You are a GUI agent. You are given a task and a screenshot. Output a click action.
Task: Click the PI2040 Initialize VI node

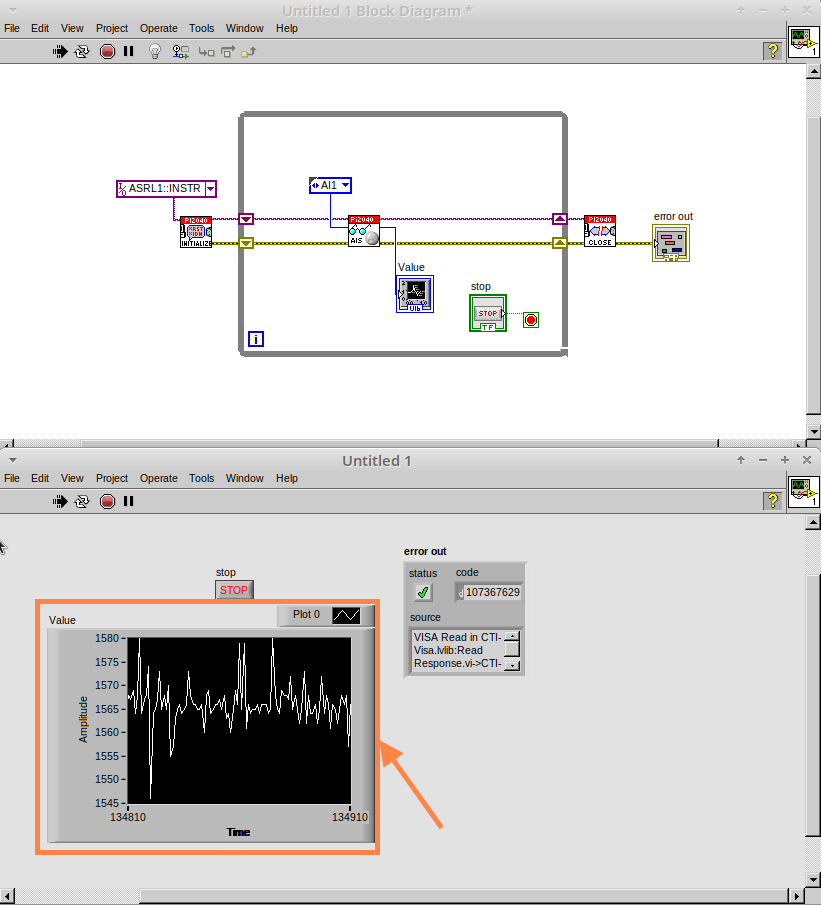point(196,232)
